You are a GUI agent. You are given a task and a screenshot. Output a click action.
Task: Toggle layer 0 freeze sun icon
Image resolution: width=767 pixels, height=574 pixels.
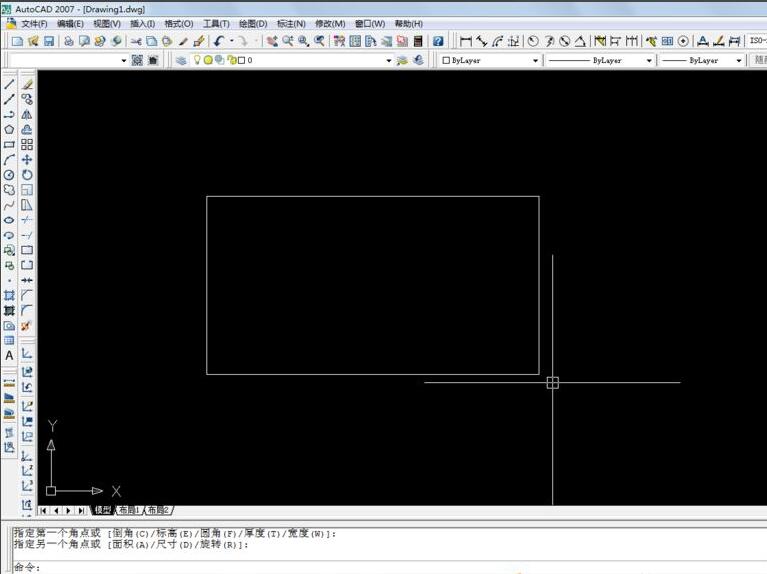pos(208,60)
